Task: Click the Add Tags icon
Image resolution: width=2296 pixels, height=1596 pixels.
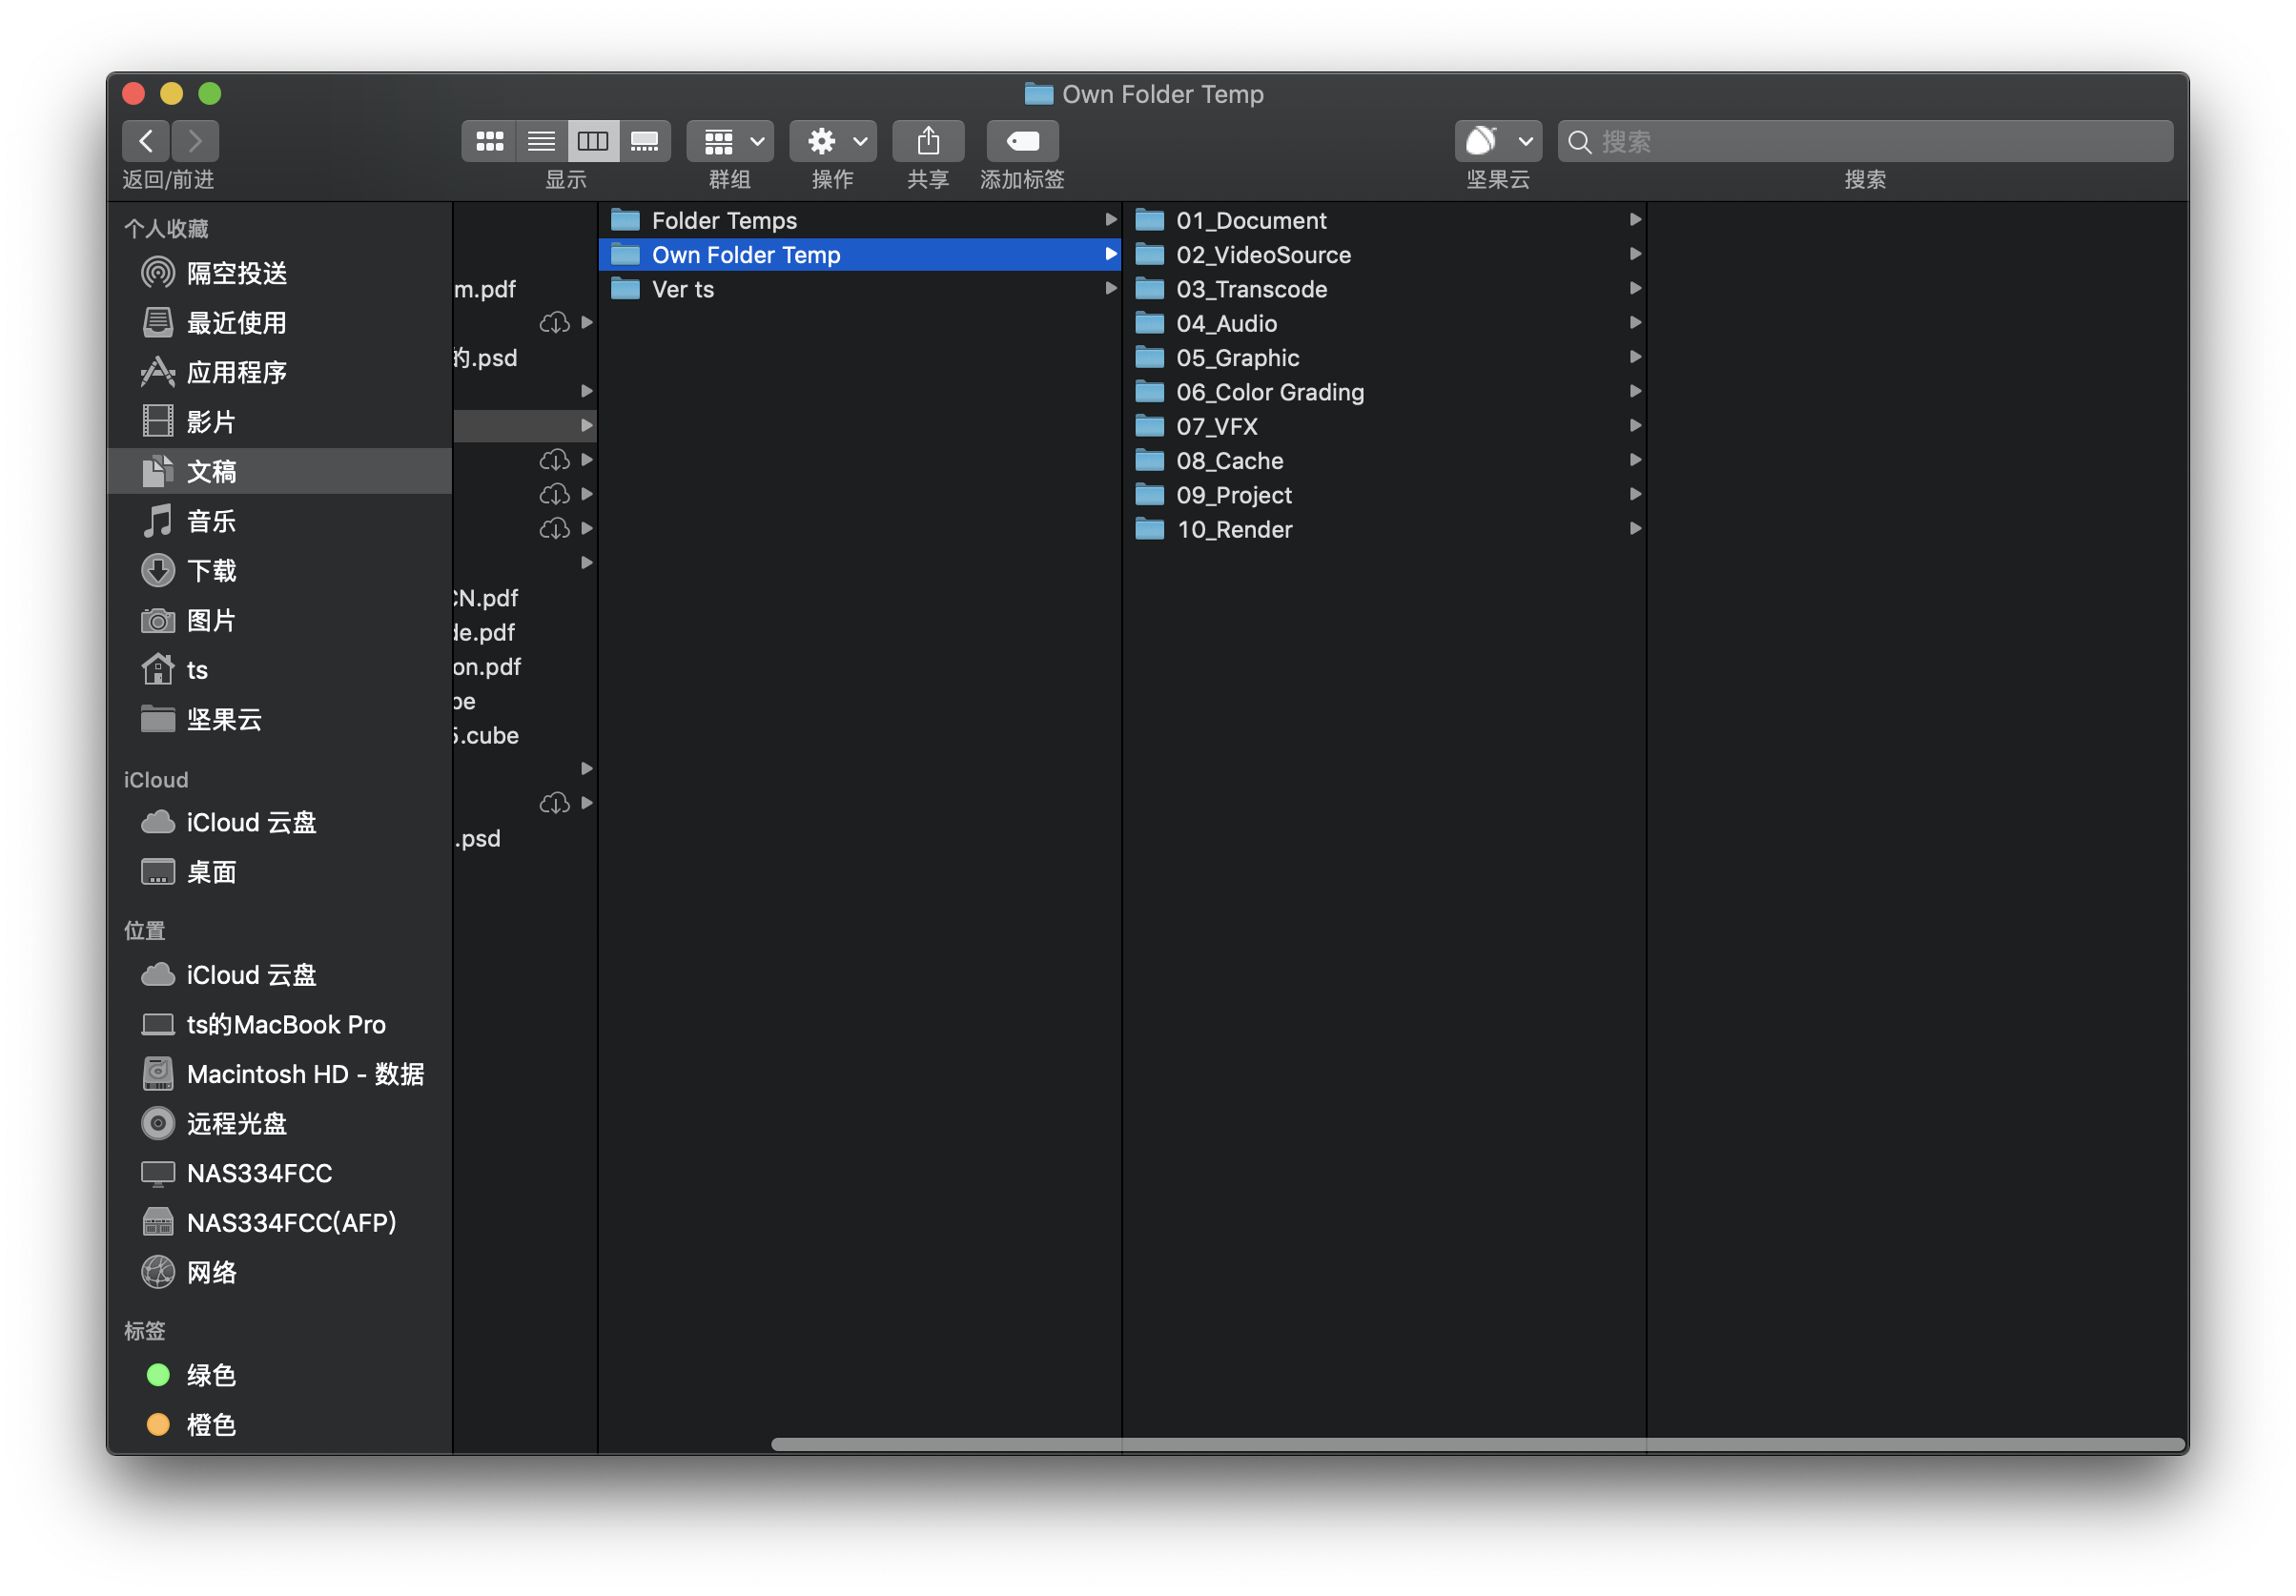Action: point(1021,141)
